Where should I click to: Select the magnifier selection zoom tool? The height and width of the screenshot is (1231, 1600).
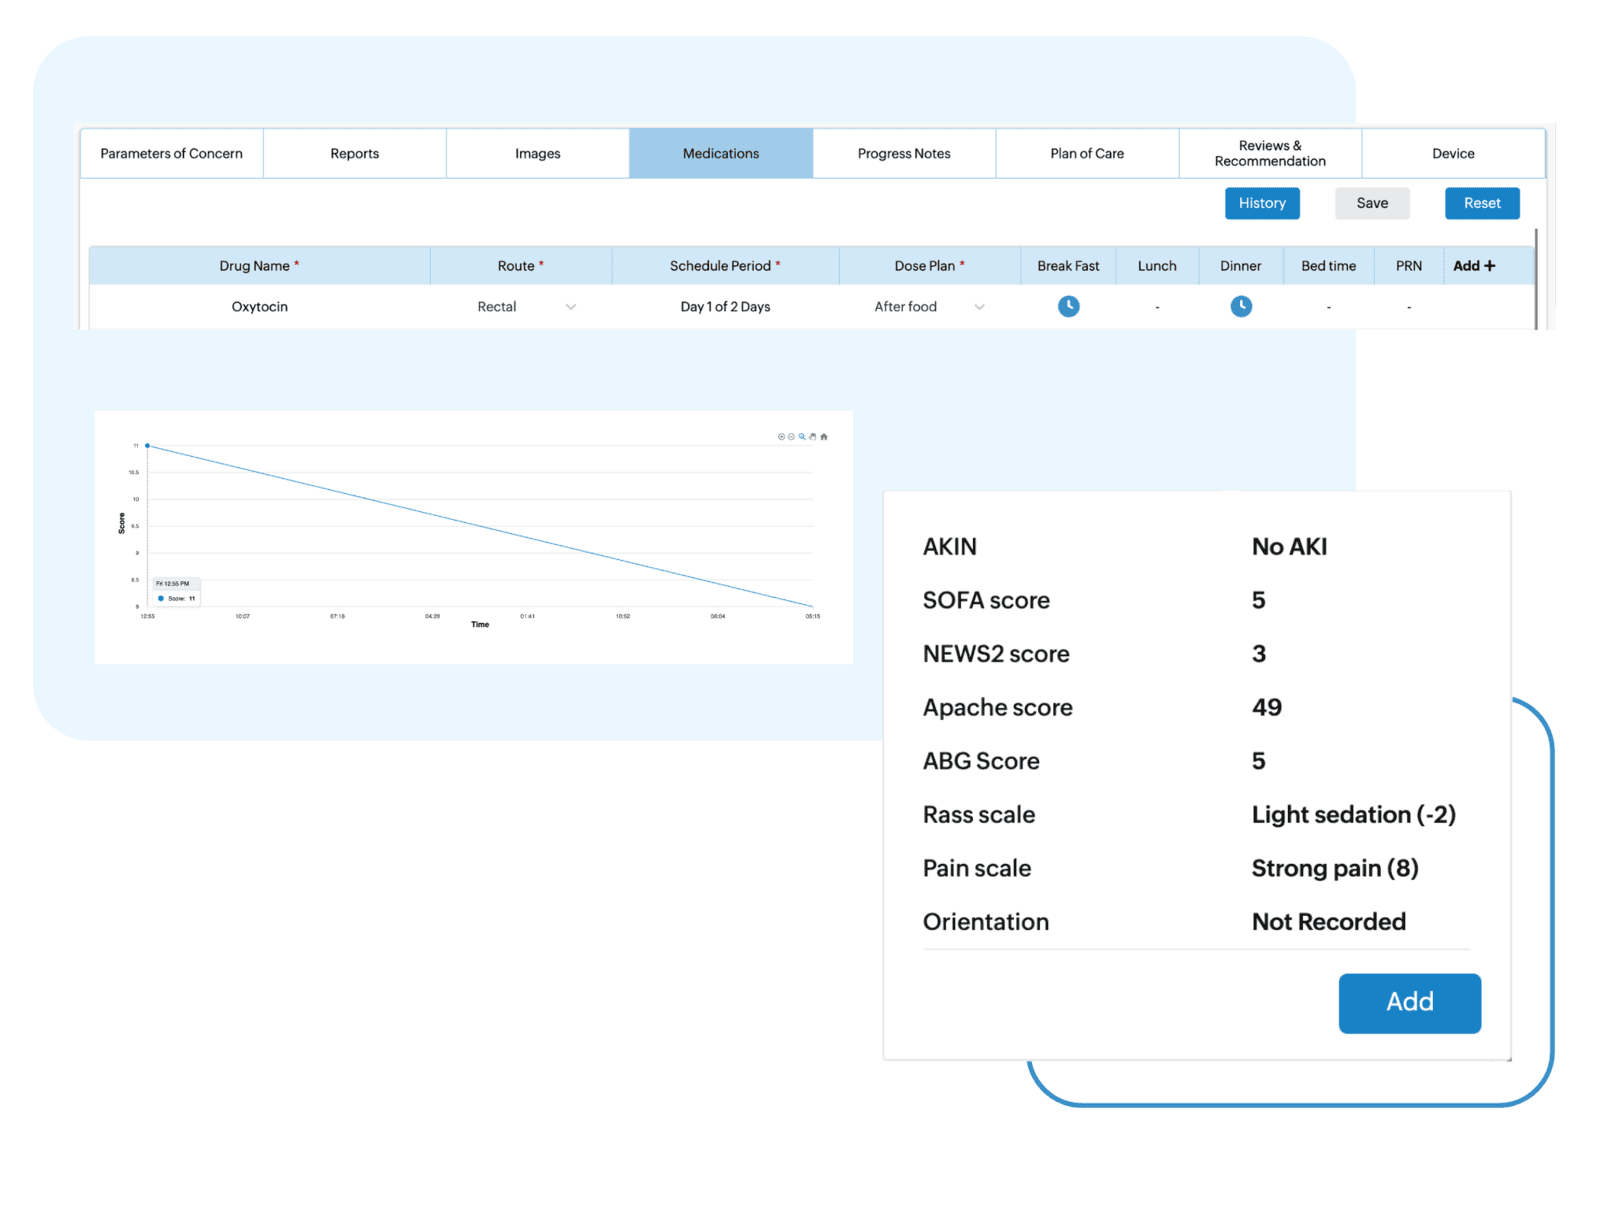(x=802, y=437)
